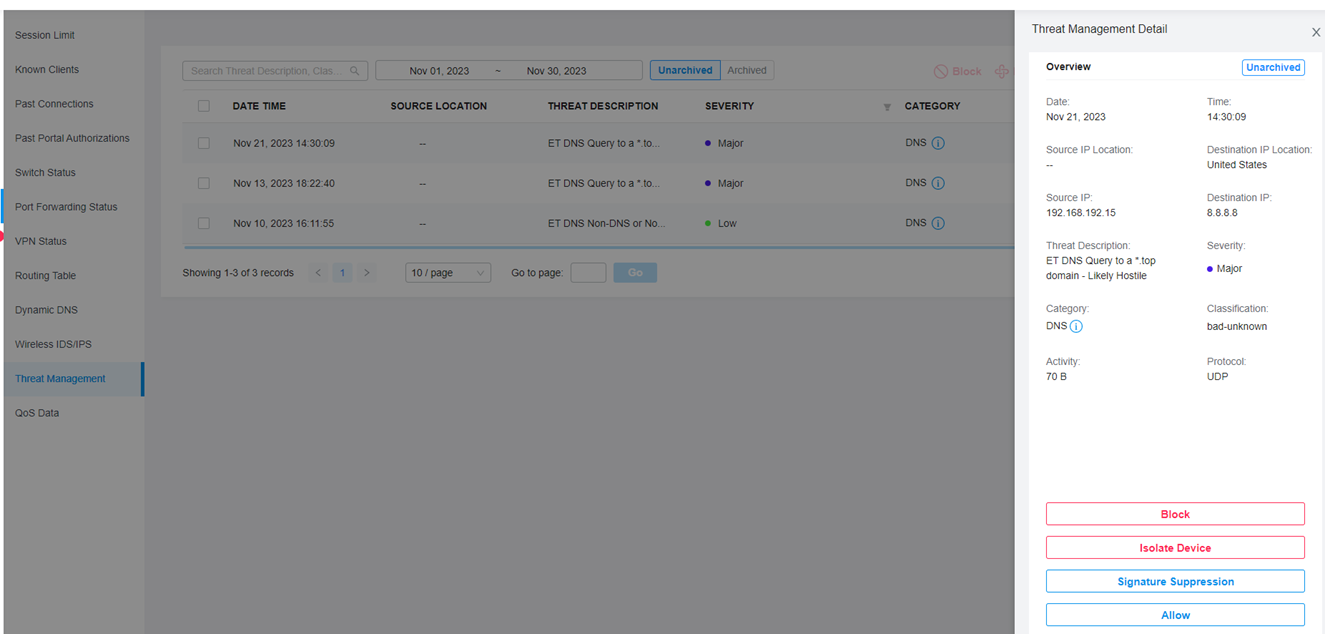Switch to the Archived tab
This screenshot has height=634, width=1325.
coord(747,70)
